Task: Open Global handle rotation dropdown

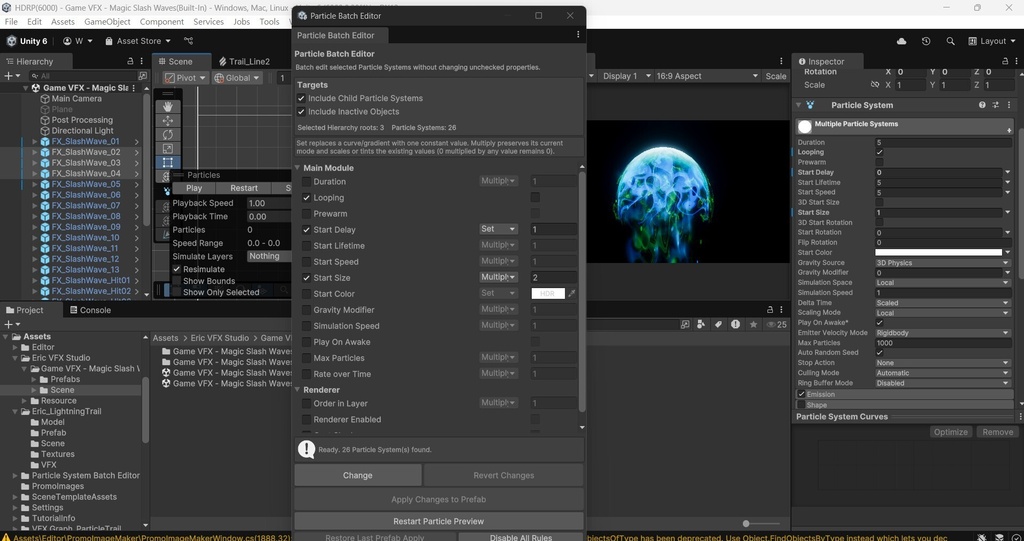Action: 236,78
